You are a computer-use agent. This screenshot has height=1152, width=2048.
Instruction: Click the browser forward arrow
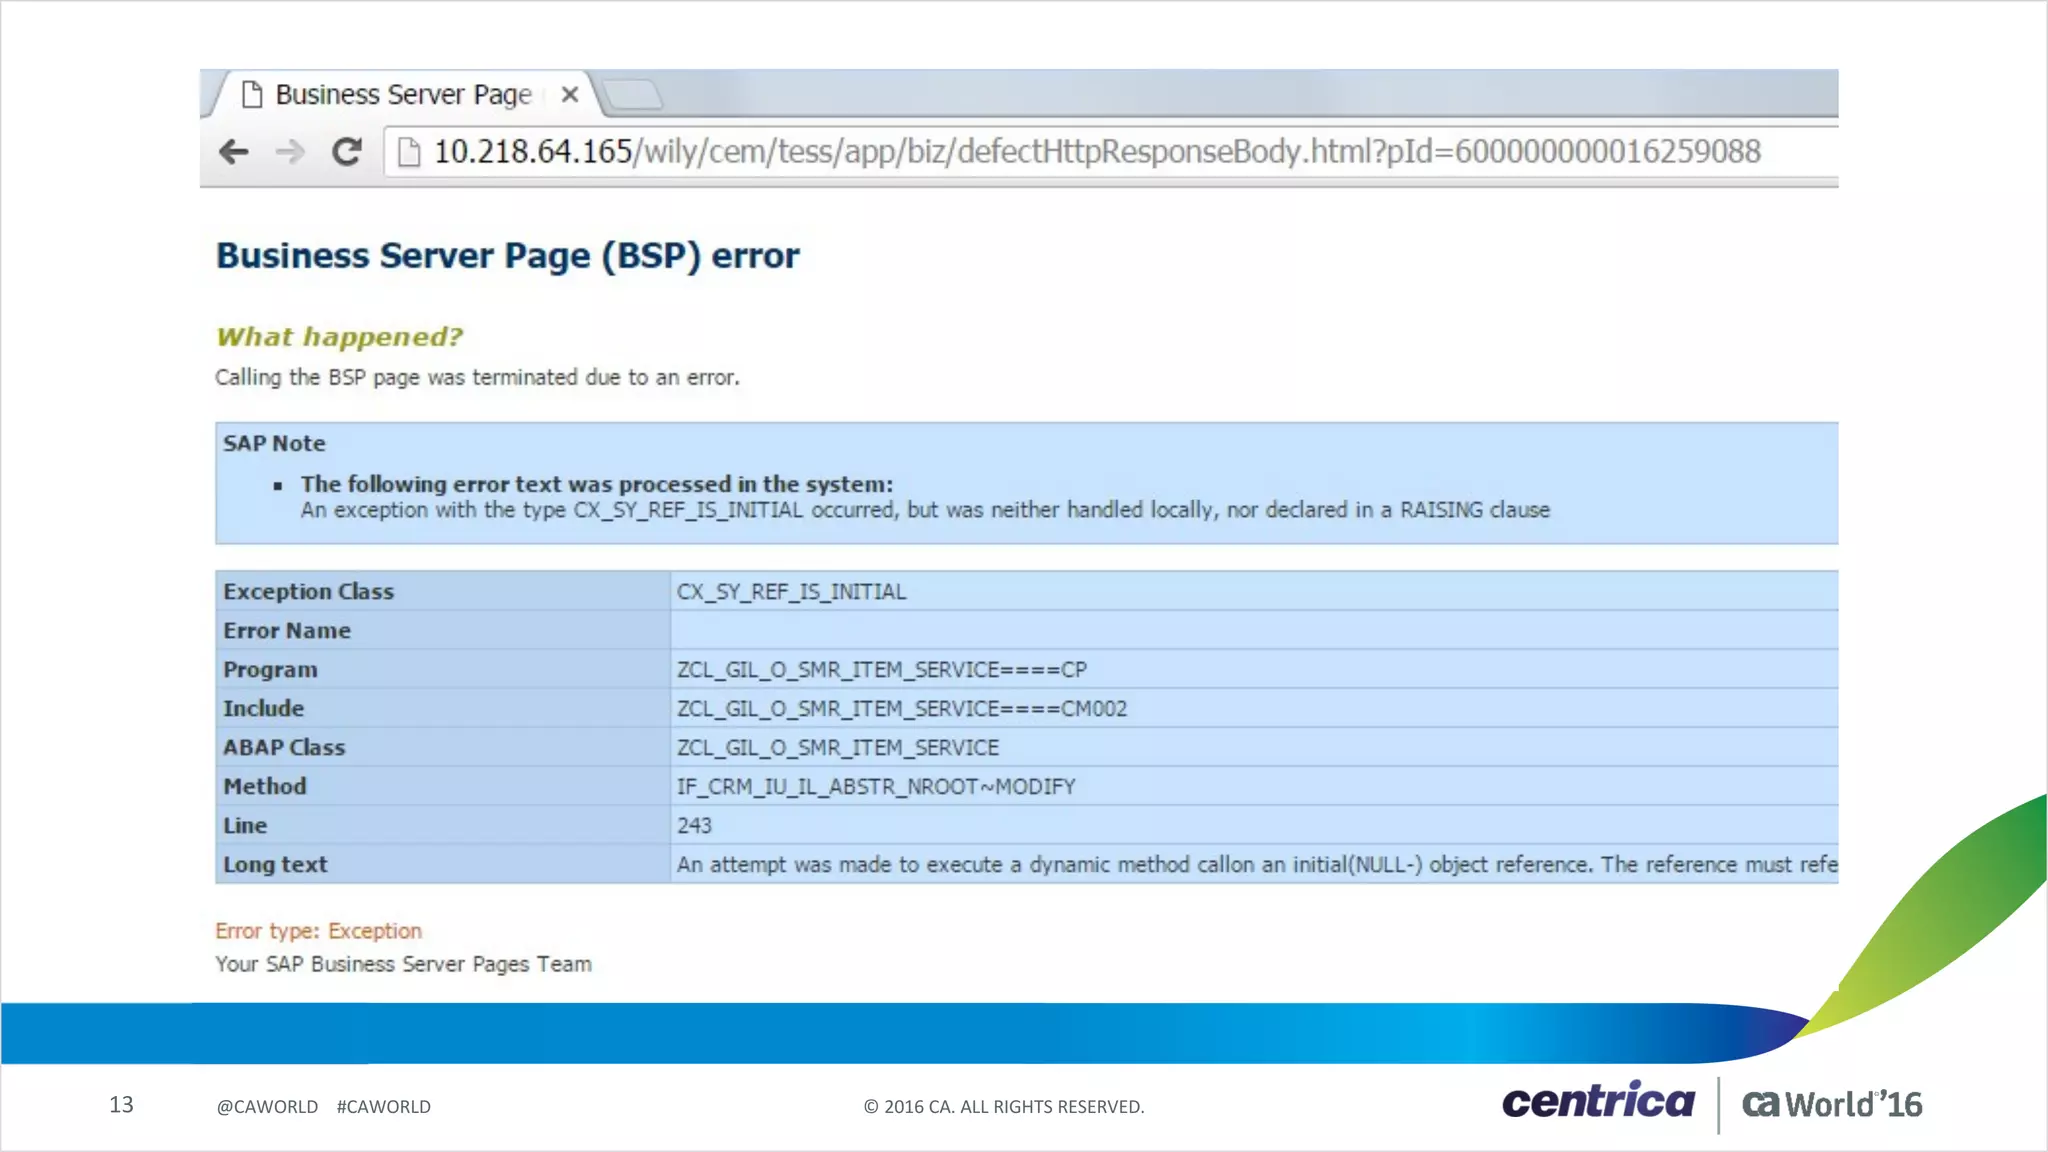click(x=290, y=152)
